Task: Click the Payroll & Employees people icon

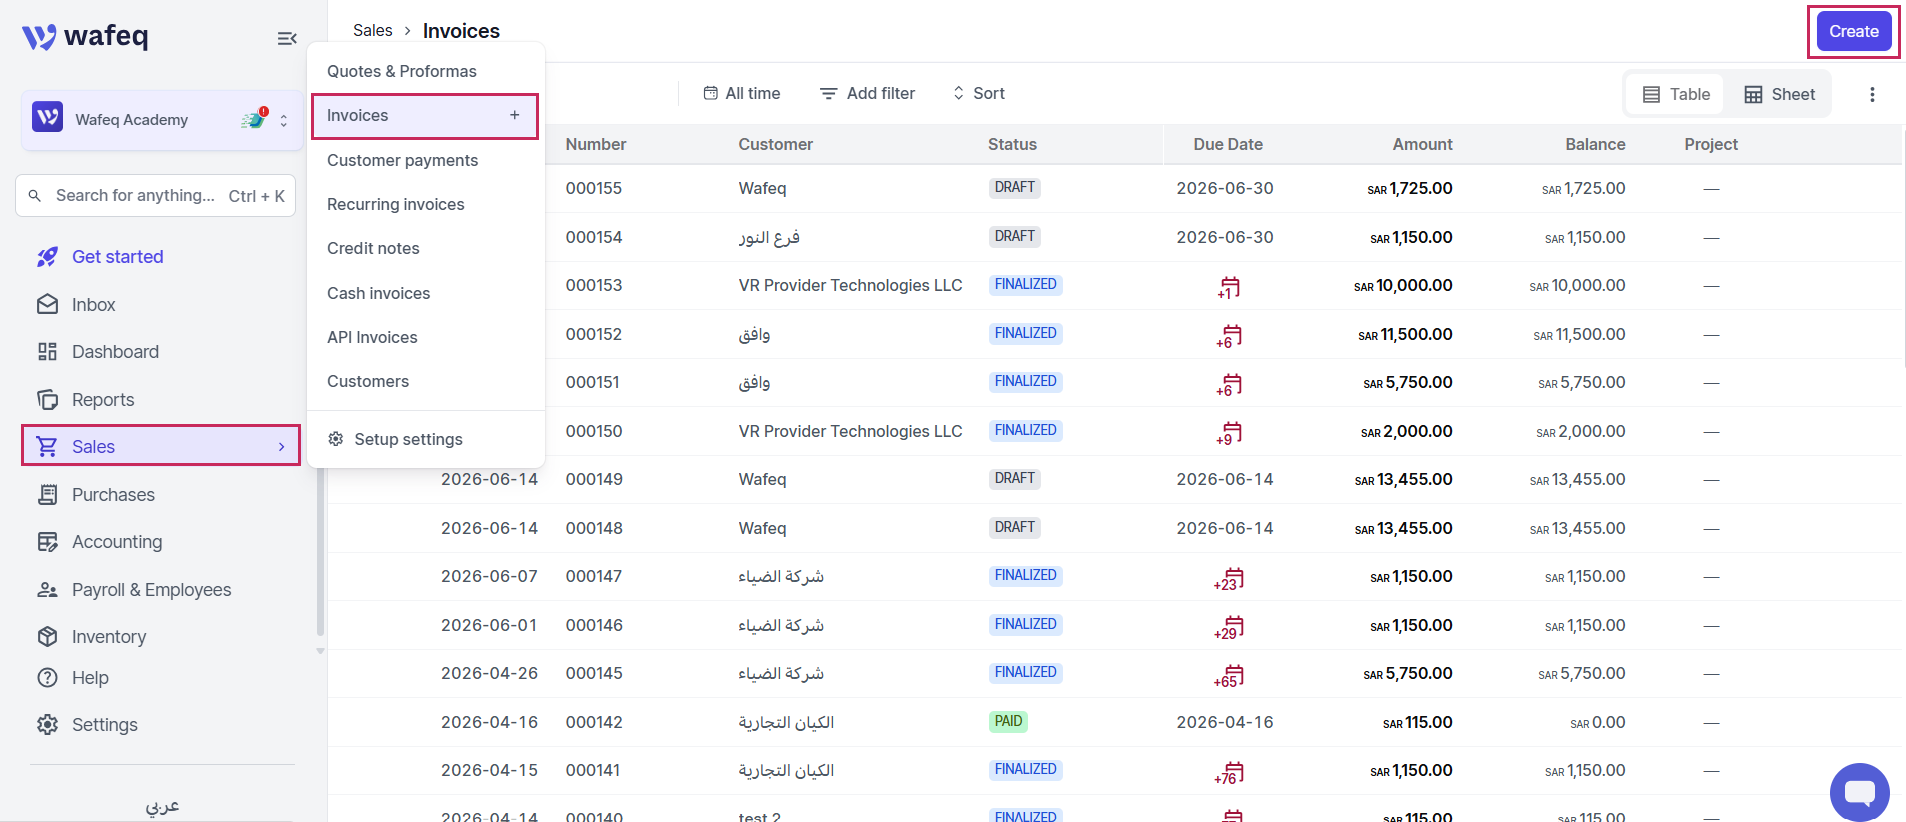Action: coord(47,590)
